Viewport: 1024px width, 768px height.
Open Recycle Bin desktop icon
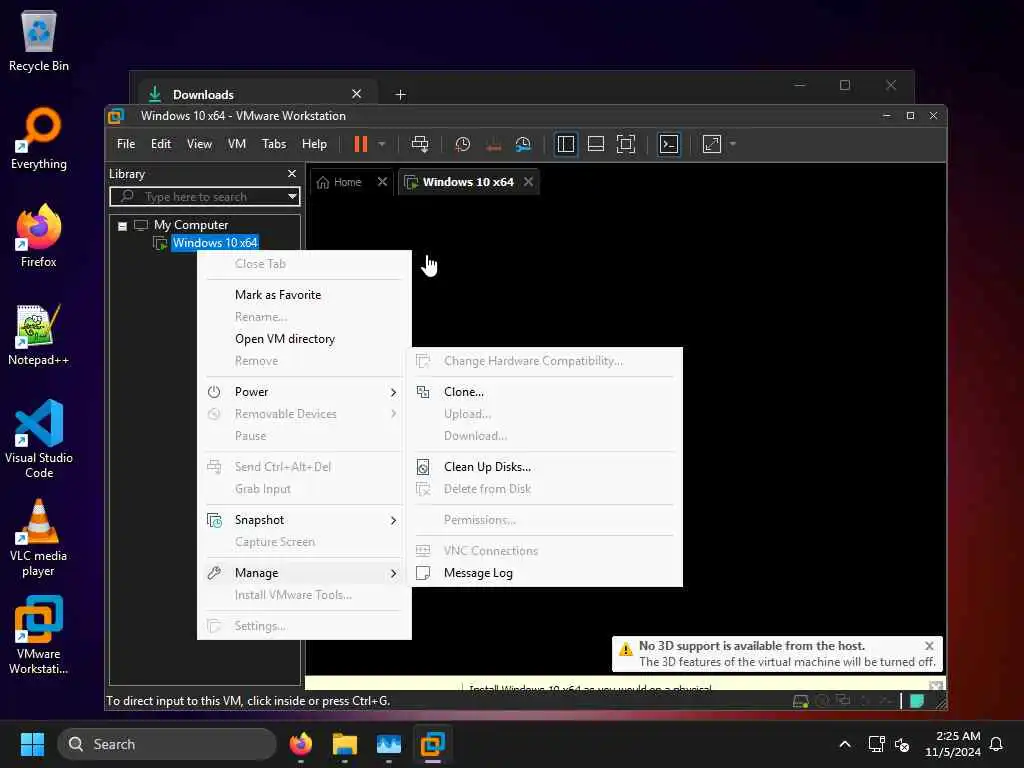(x=39, y=40)
